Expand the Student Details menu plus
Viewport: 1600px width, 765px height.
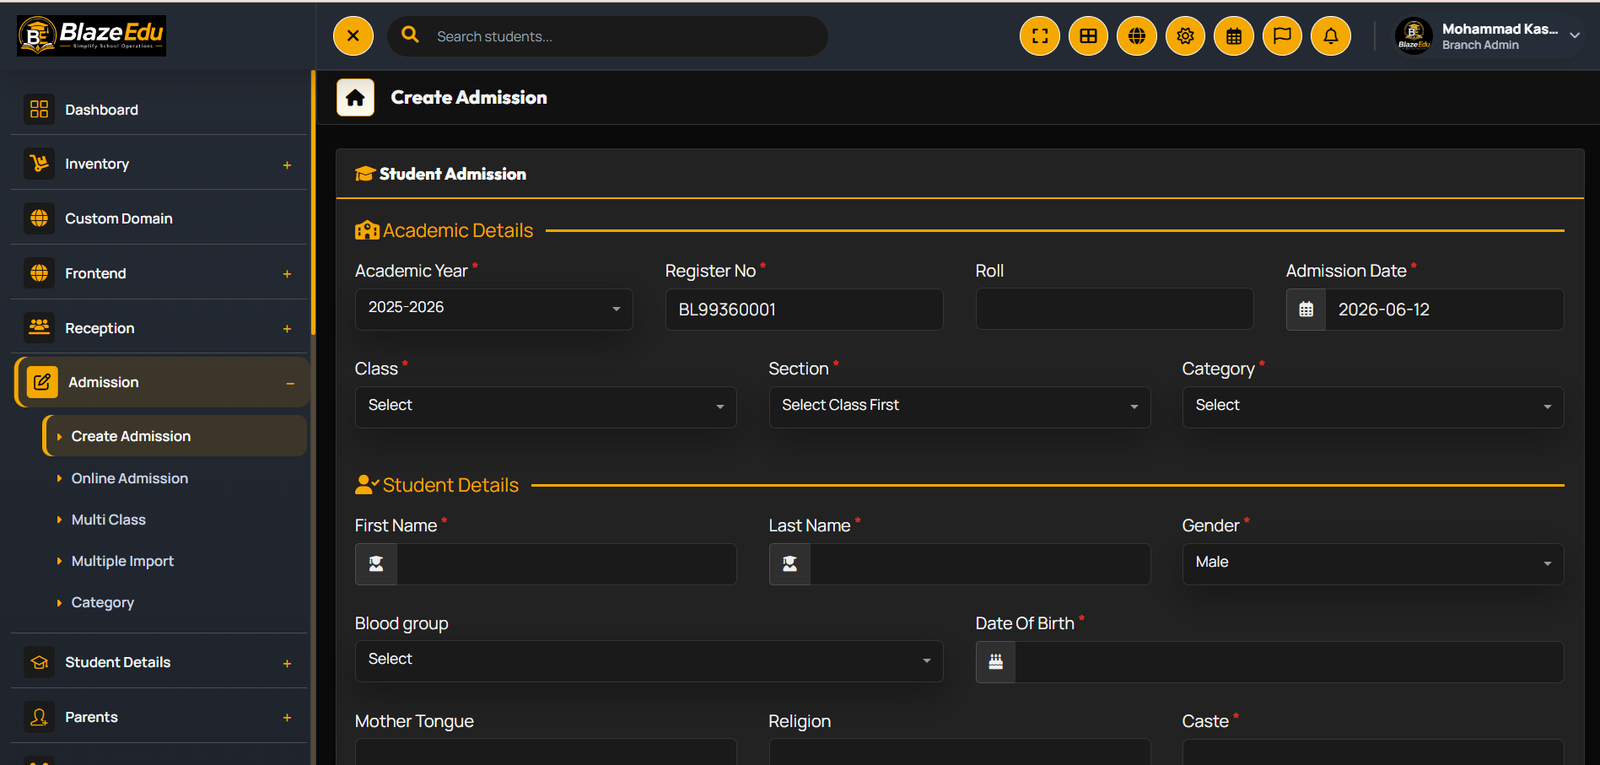(287, 664)
